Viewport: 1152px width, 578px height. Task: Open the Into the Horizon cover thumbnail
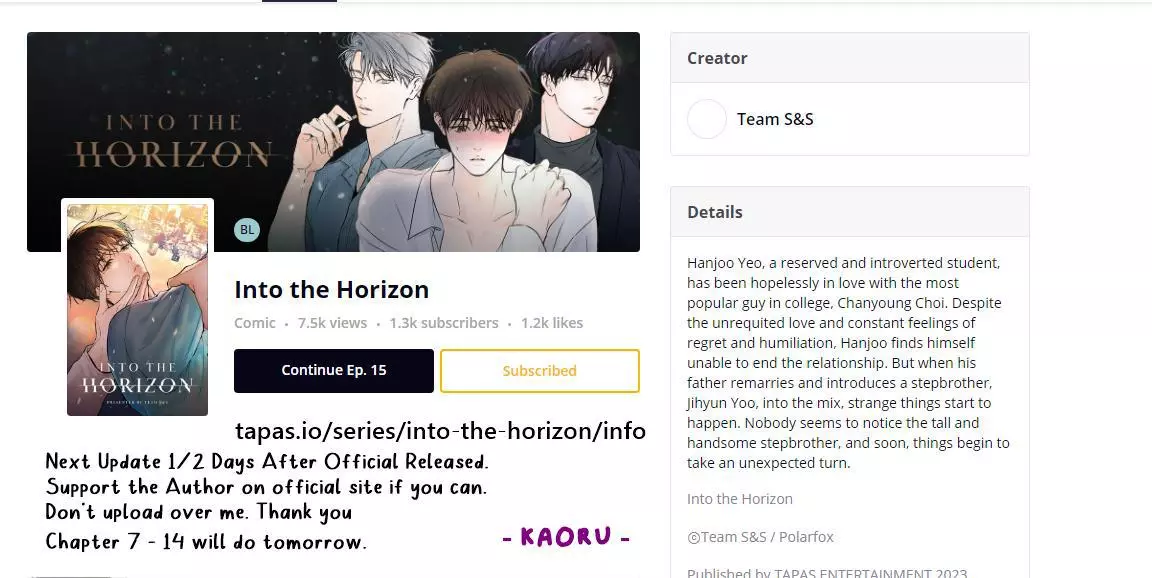point(137,309)
